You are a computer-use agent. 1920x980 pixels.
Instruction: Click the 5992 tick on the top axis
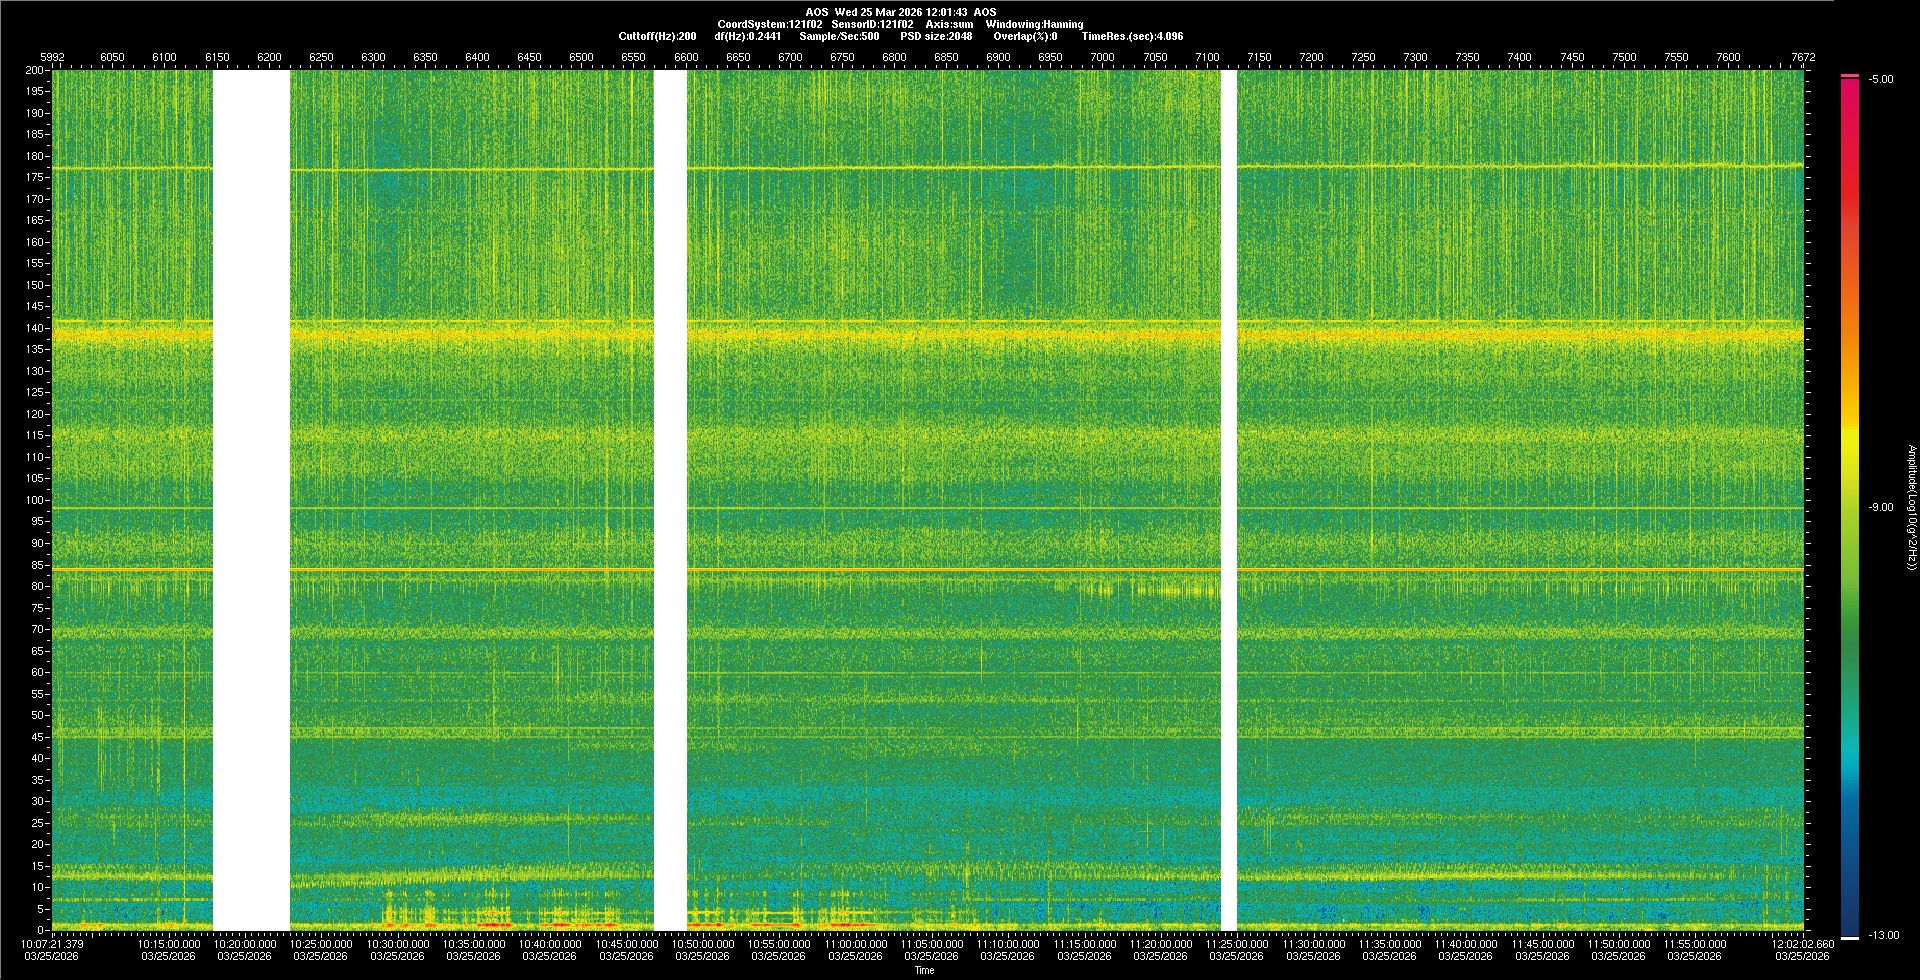(x=52, y=57)
